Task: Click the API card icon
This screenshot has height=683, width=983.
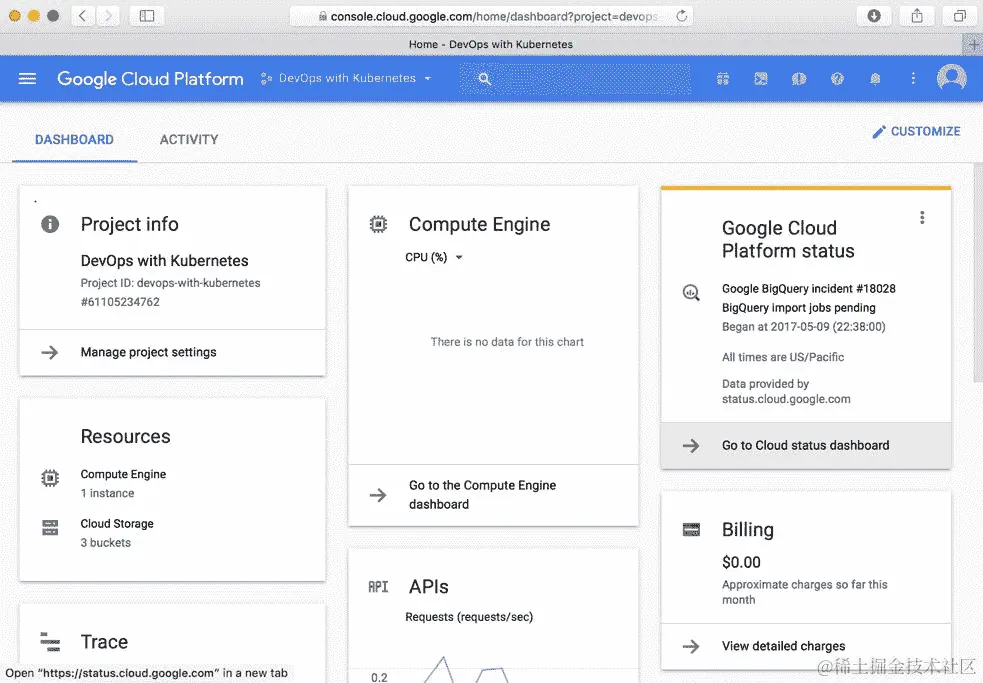Action: pyautogui.click(x=378, y=586)
